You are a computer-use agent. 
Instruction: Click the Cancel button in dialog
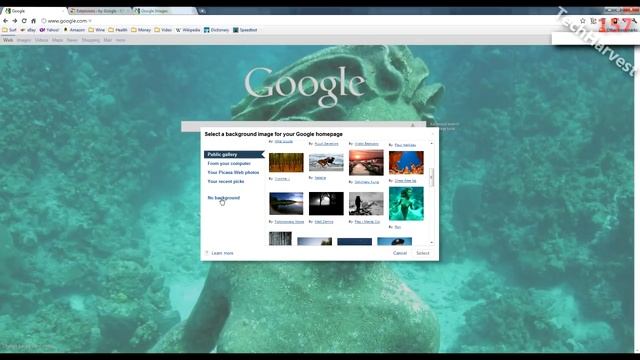tap(400, 253)
